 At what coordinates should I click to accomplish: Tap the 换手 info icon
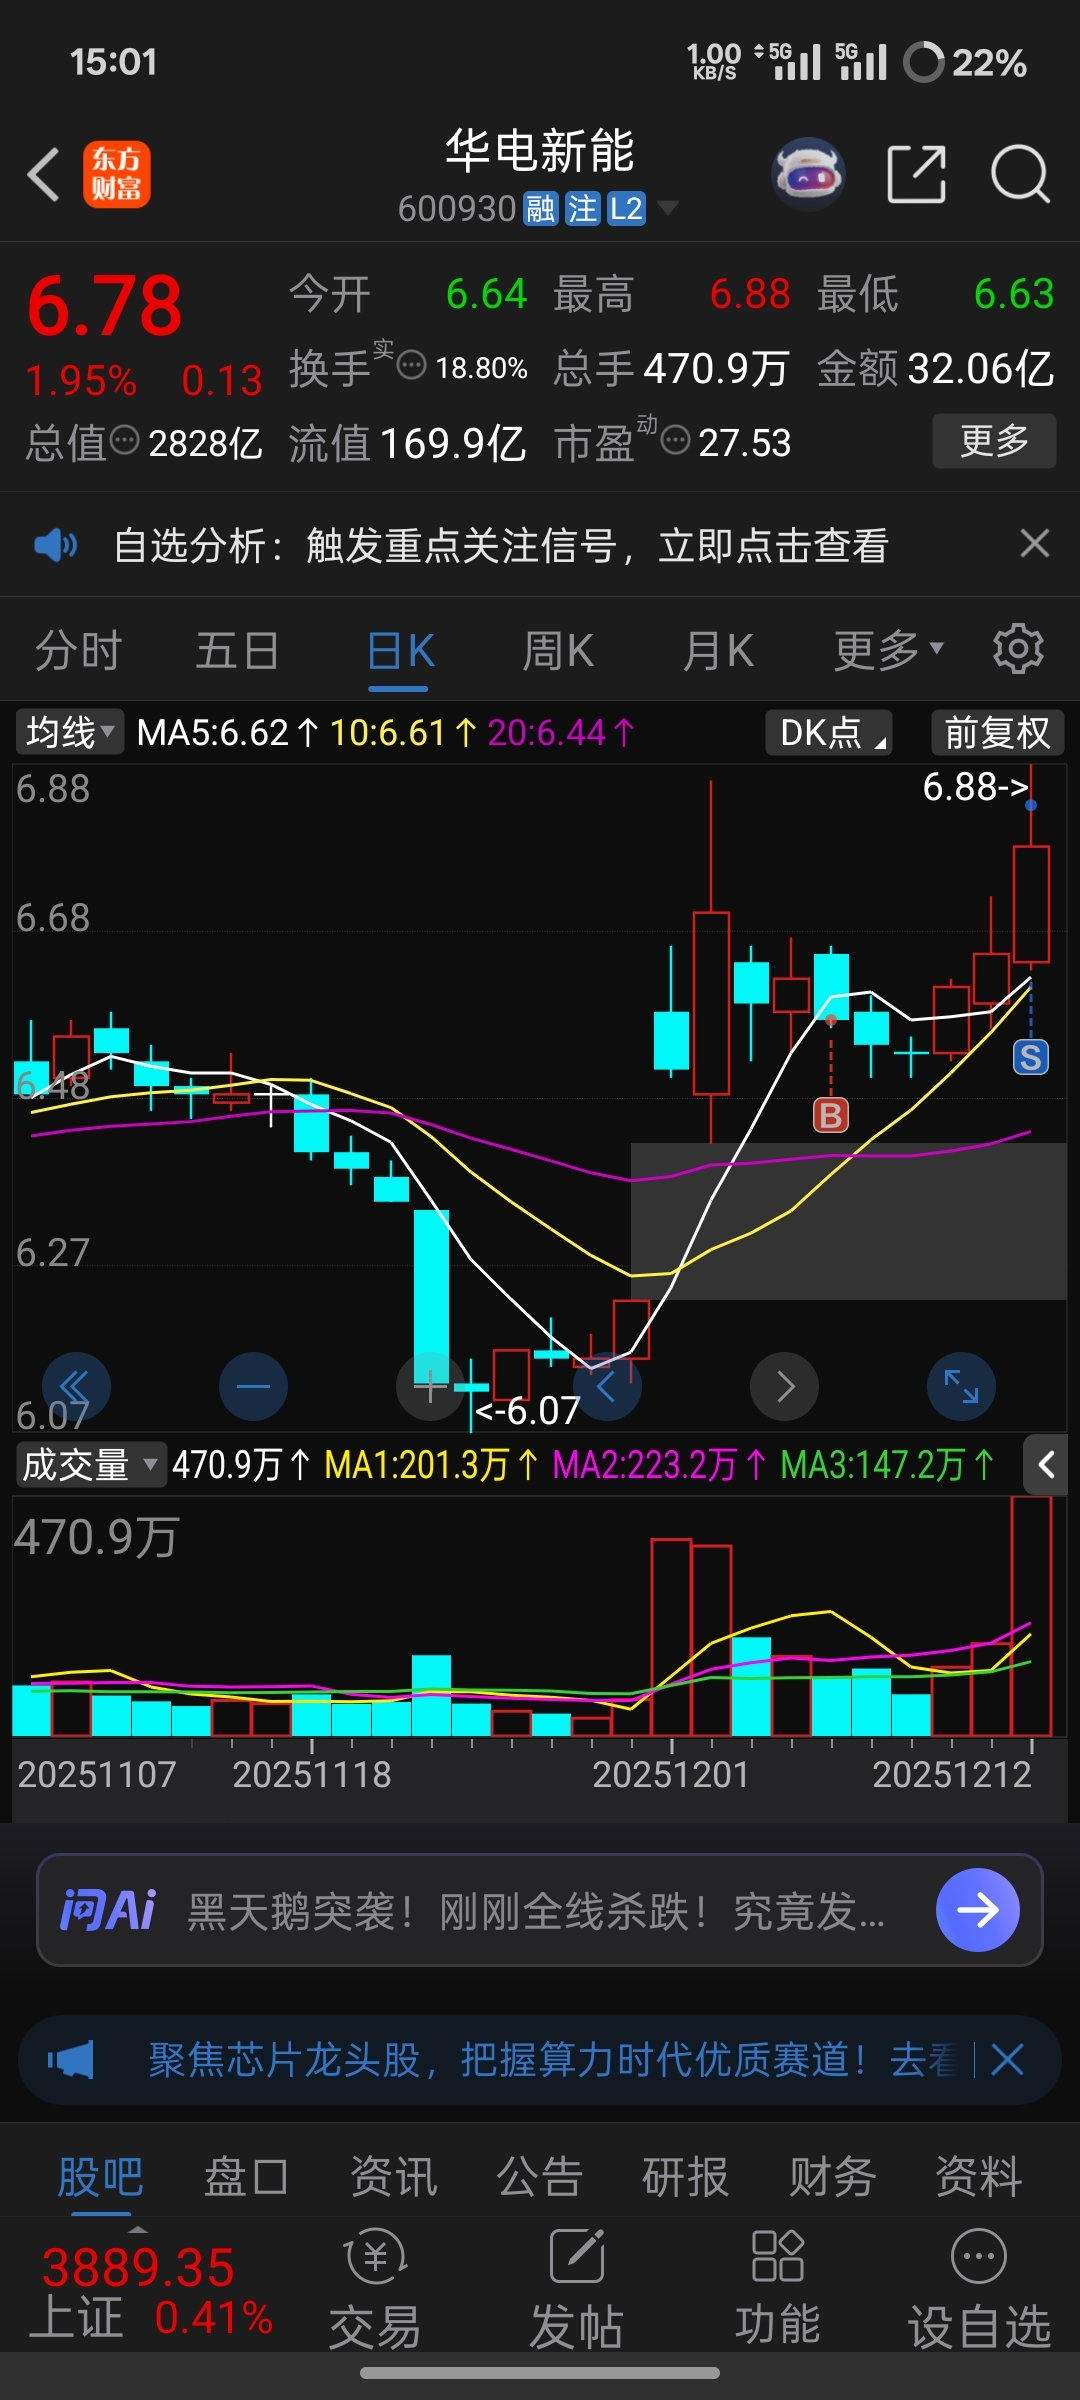[x=412, y=365]
